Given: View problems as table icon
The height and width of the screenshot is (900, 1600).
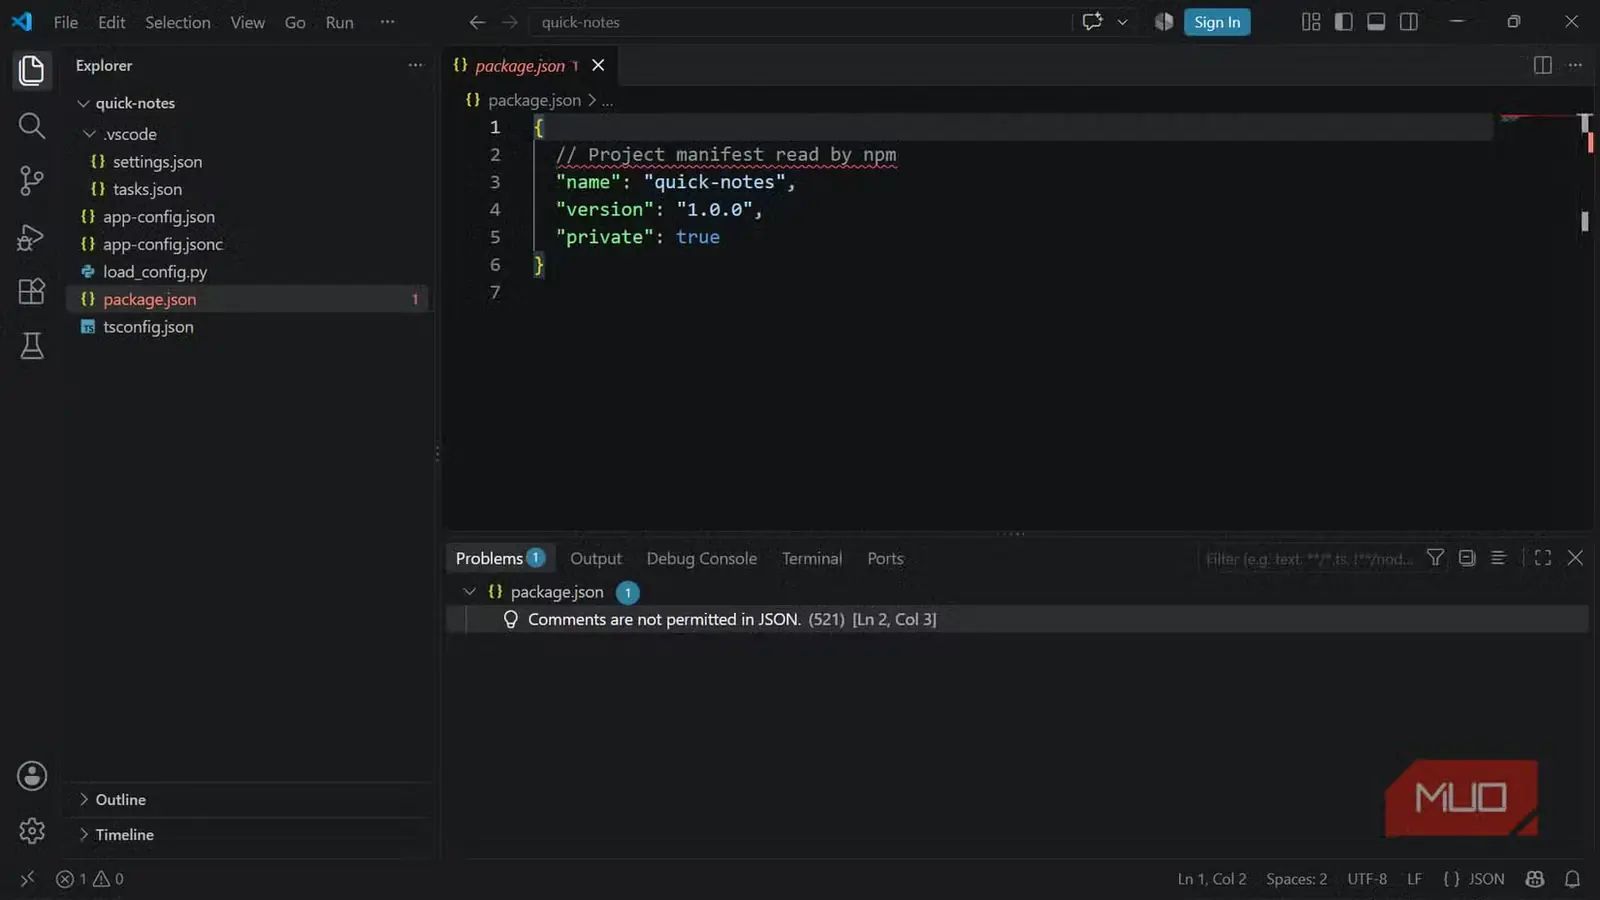Looking at the screenshot, I should (1498, 558).
